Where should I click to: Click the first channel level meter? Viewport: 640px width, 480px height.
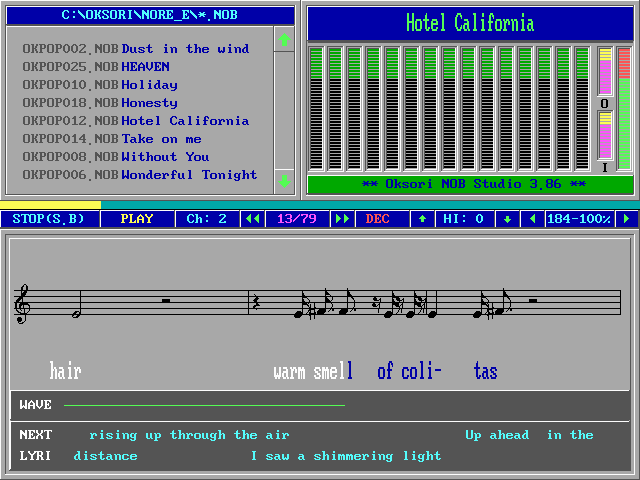[316, 109]
